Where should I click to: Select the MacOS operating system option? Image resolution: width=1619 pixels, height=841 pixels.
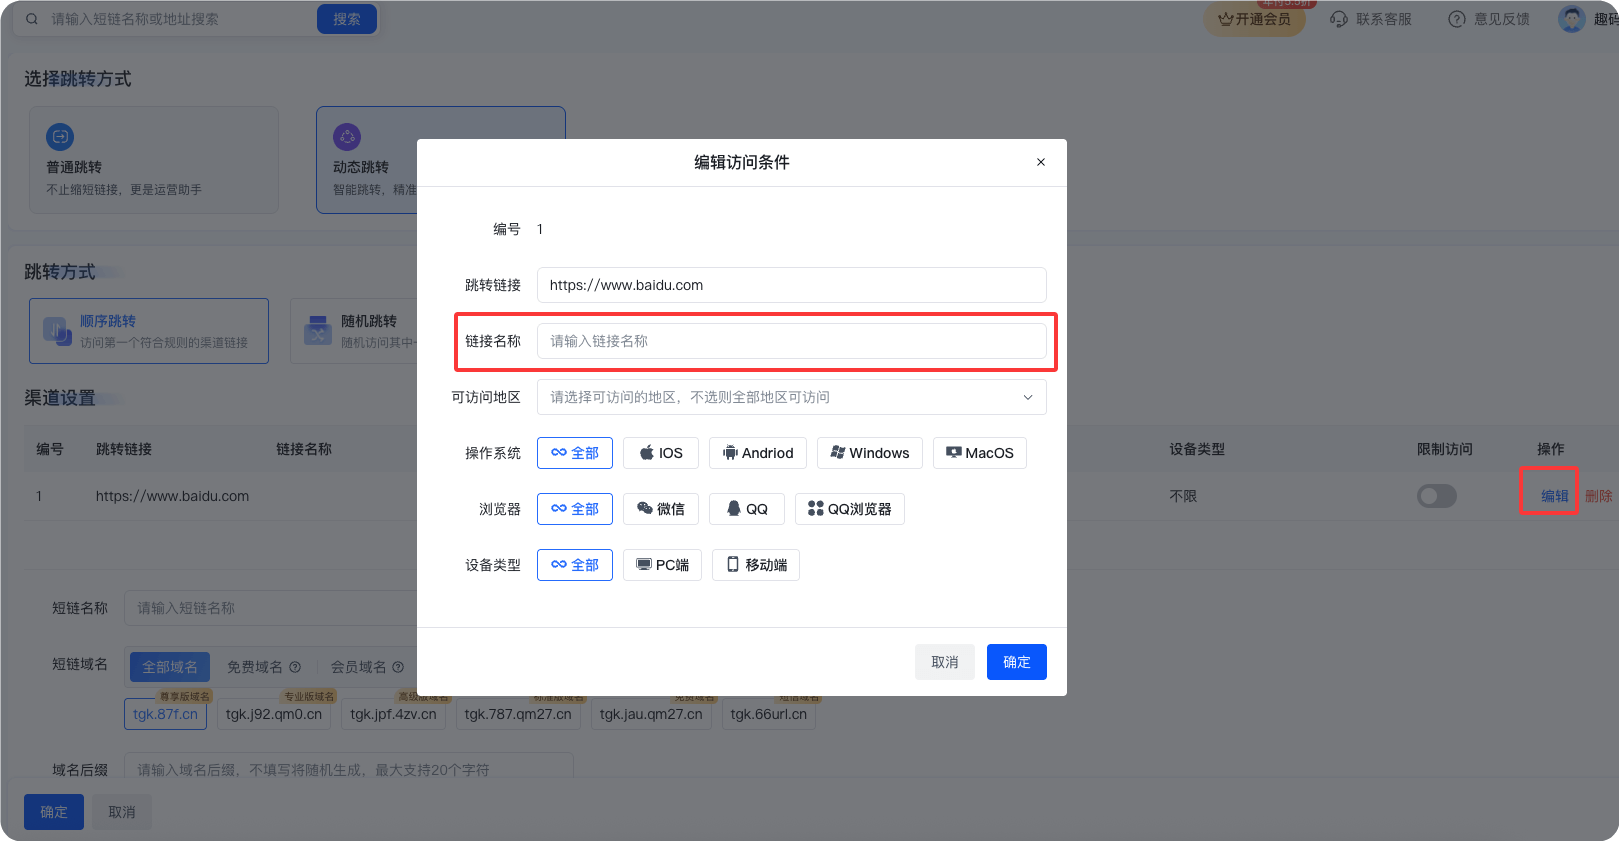(980, 453)
